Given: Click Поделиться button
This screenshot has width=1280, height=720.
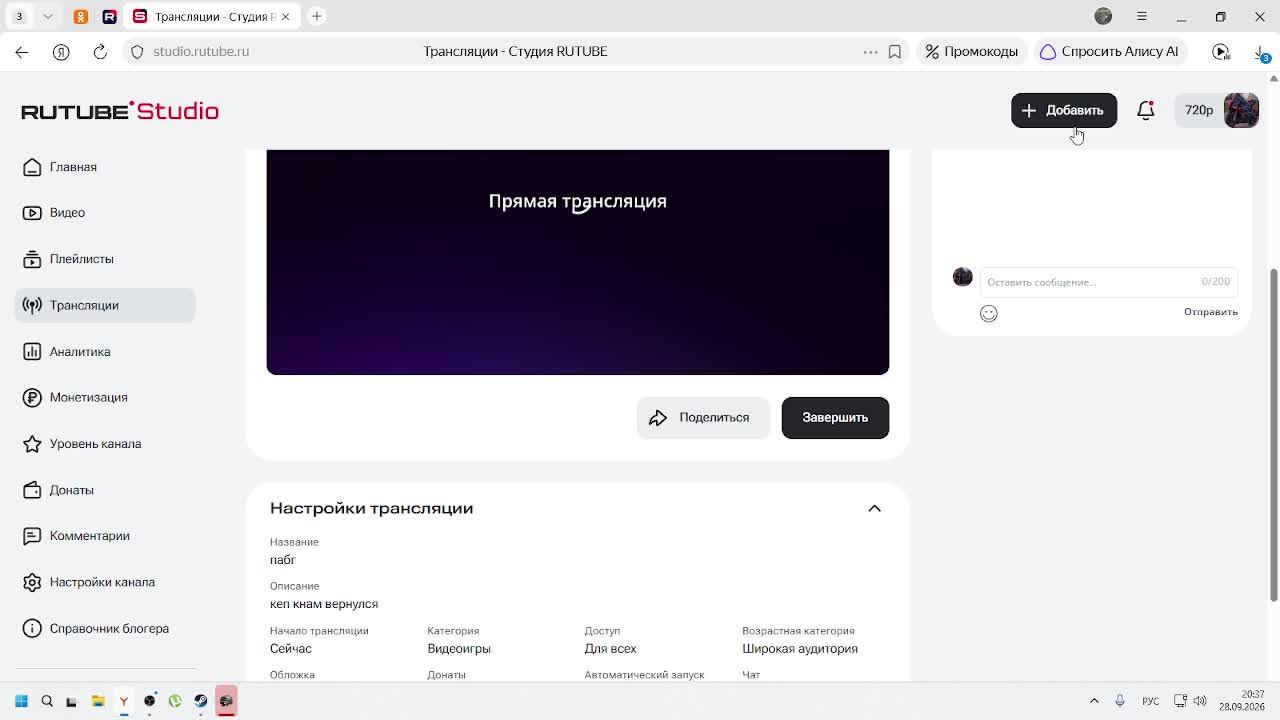Looking at the screenshot, I should click(703, 417).
